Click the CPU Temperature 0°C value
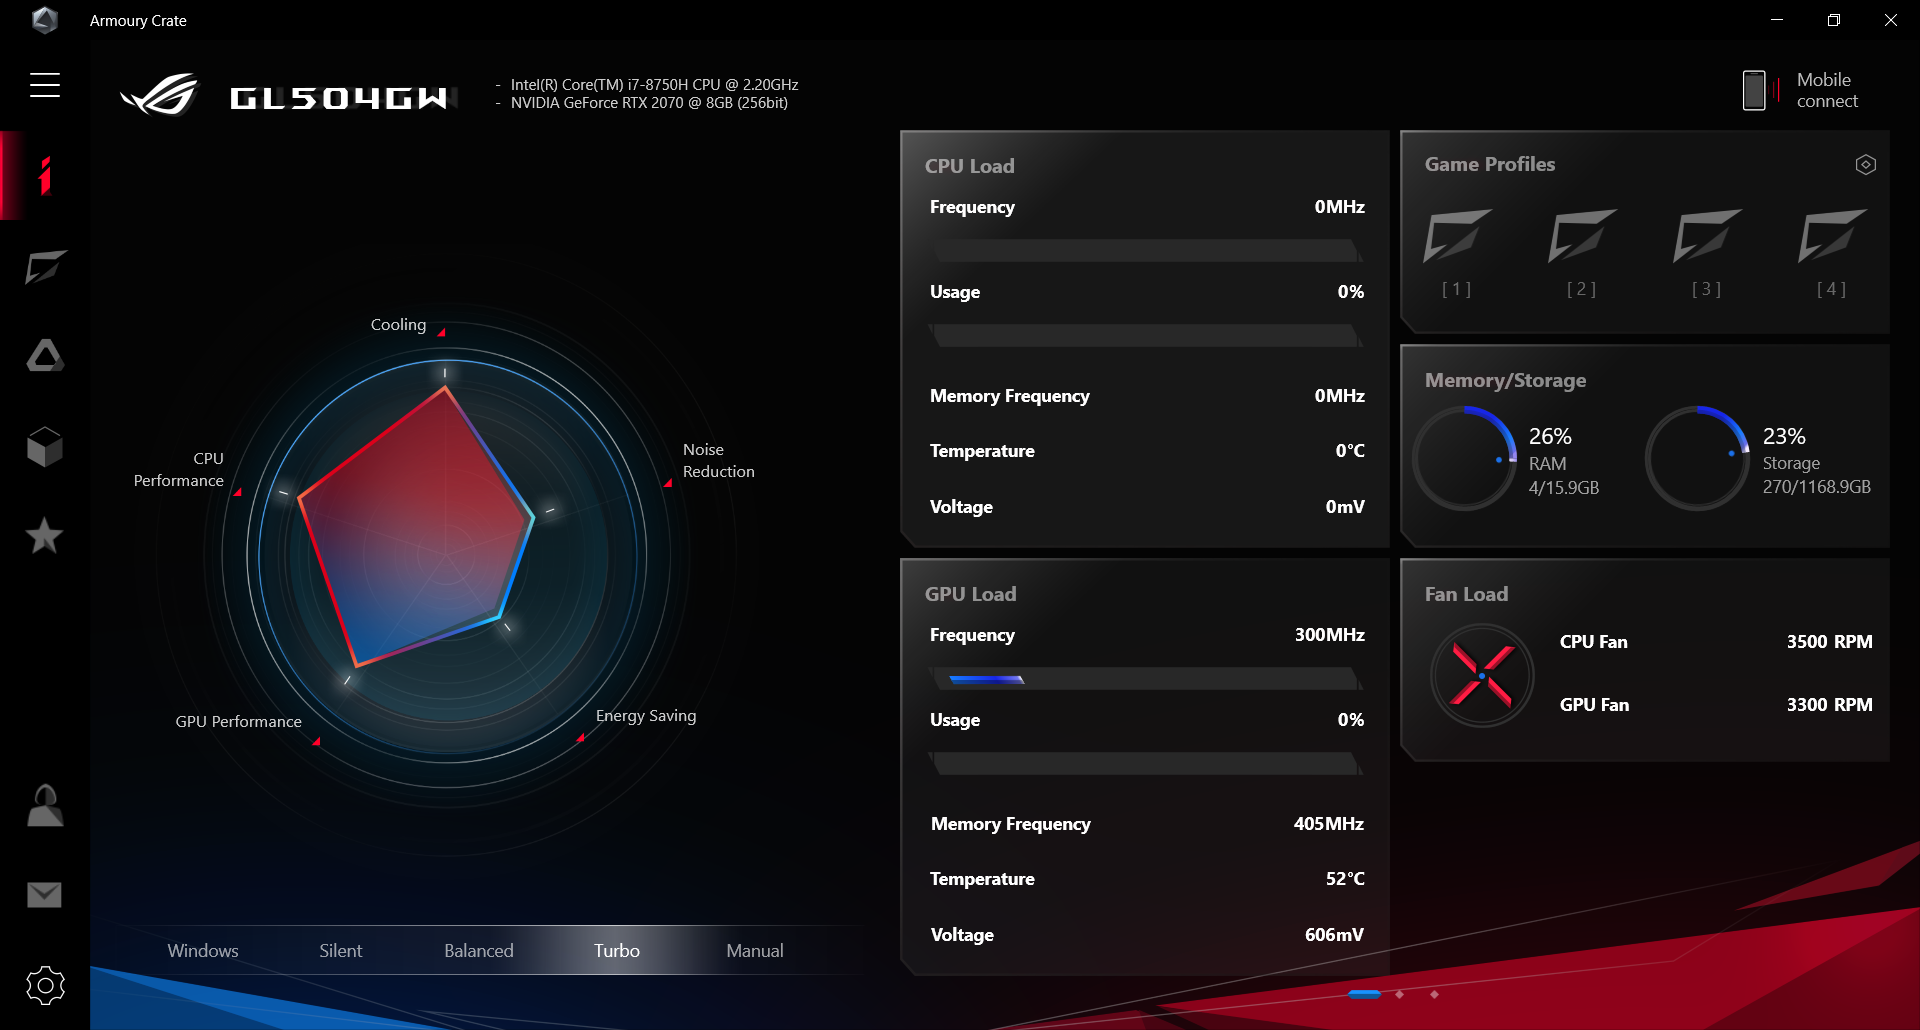The image size is (1920, 1030). (1350, 451)
